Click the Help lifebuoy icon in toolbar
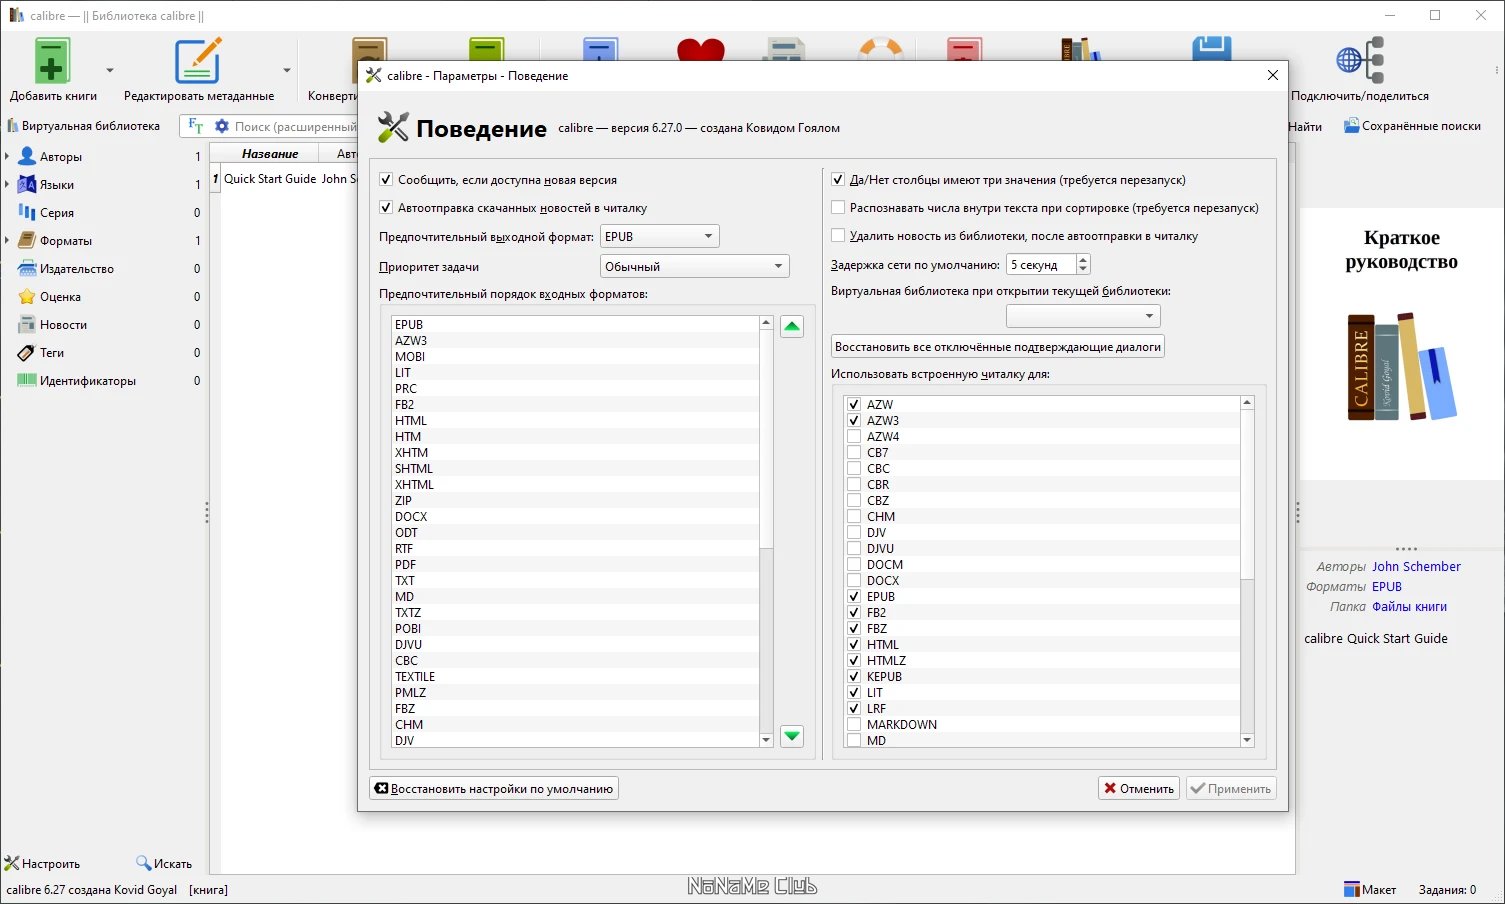This screenshot has height=904, width=1505. [x=881, y=49]
